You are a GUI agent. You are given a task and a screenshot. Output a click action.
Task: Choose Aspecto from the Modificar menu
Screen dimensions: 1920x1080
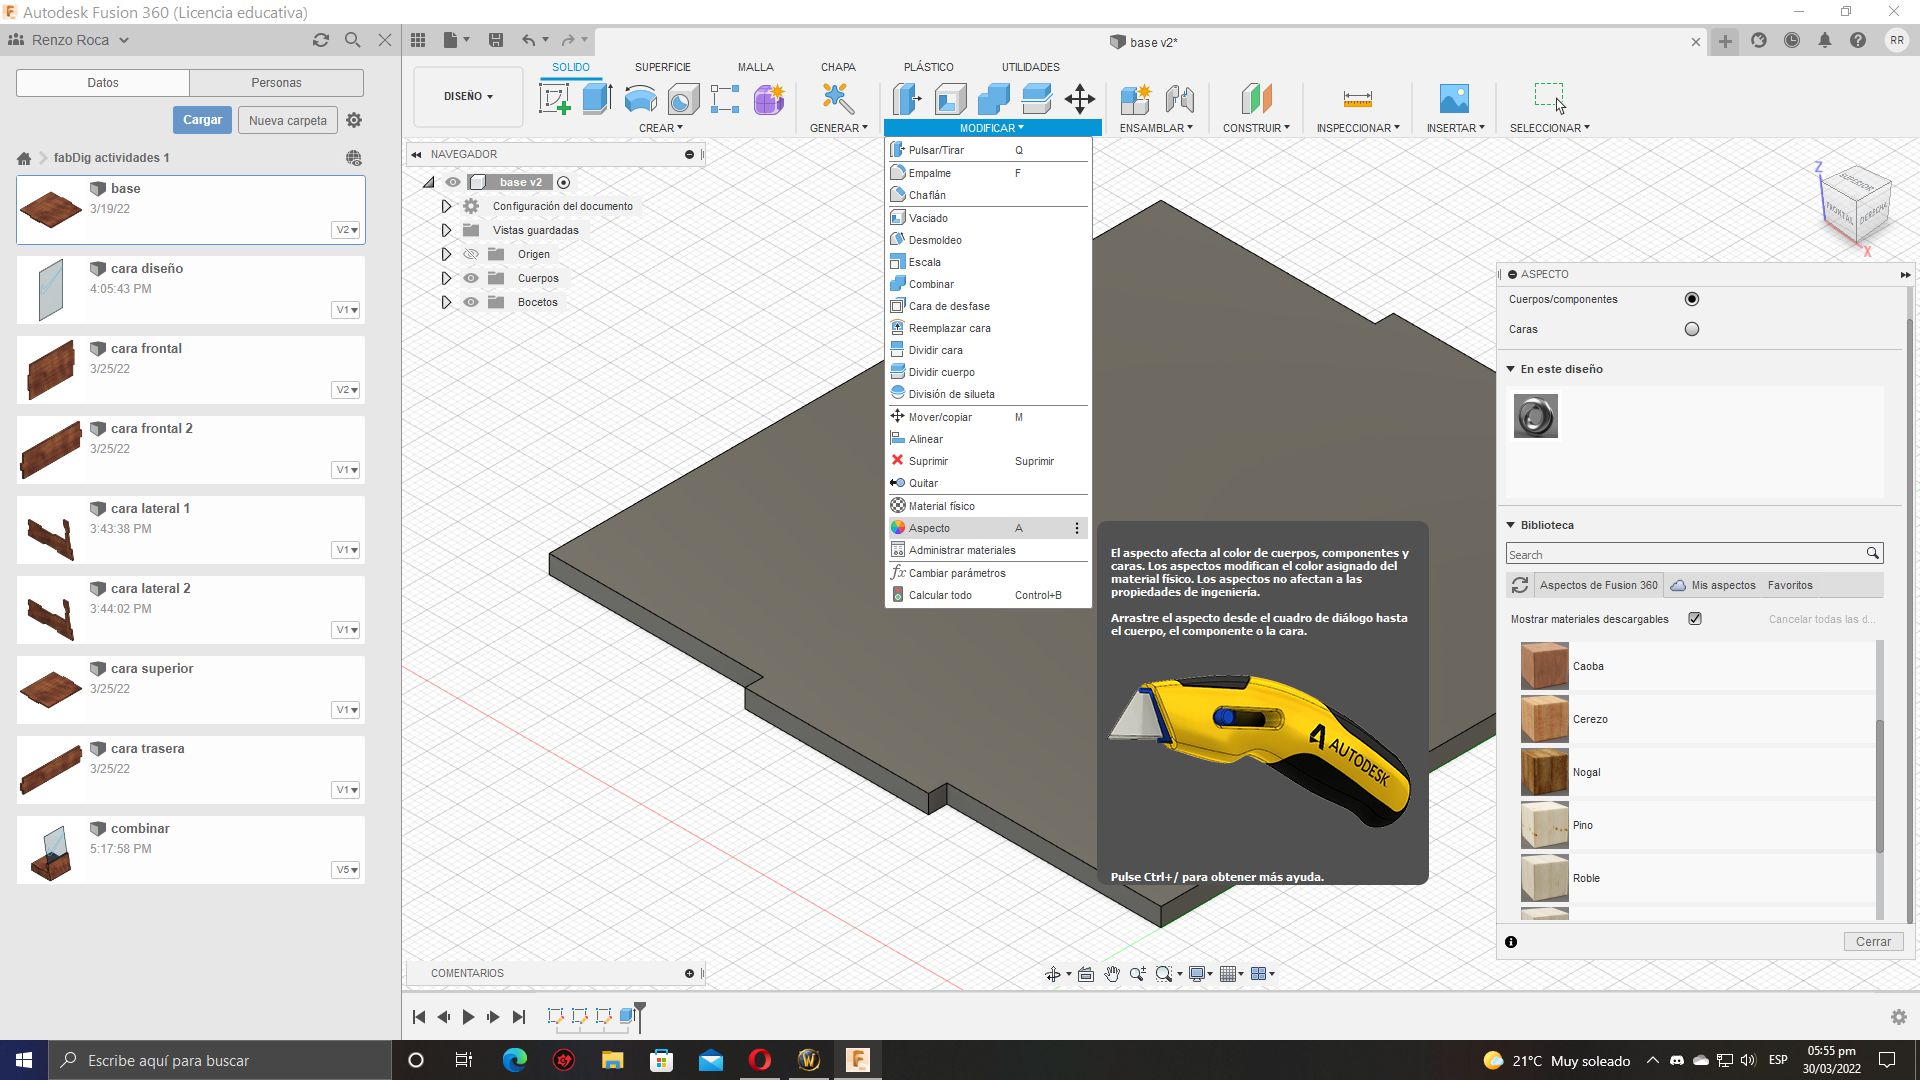point(929,528)
